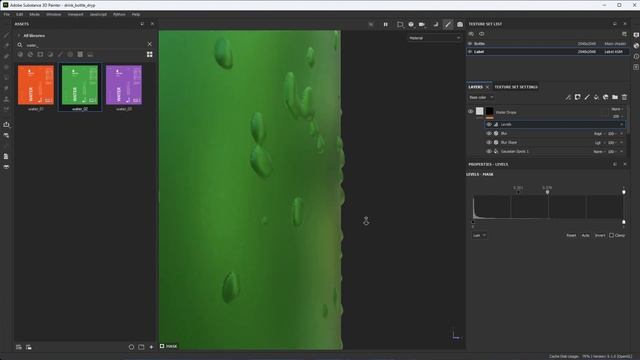Toggle visibility of Levels effect
This screenshot has height=360, width=640.
(489, 124)
